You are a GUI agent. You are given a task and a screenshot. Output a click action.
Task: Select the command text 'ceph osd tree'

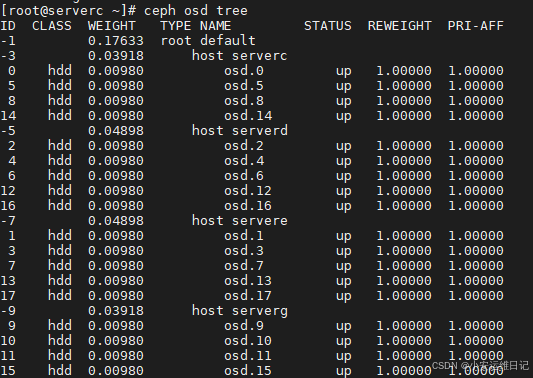pyautogui.click(x=195, y=11)
